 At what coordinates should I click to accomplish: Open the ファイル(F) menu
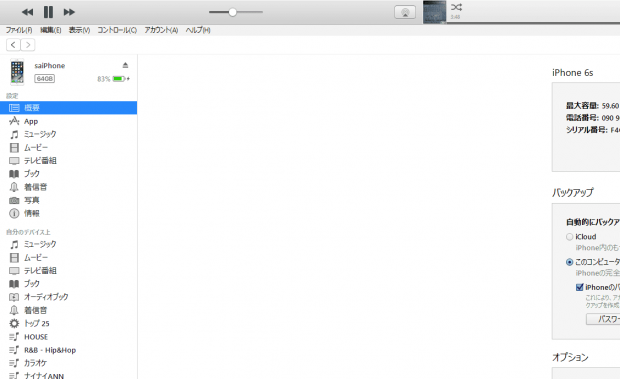coord(19,30)
